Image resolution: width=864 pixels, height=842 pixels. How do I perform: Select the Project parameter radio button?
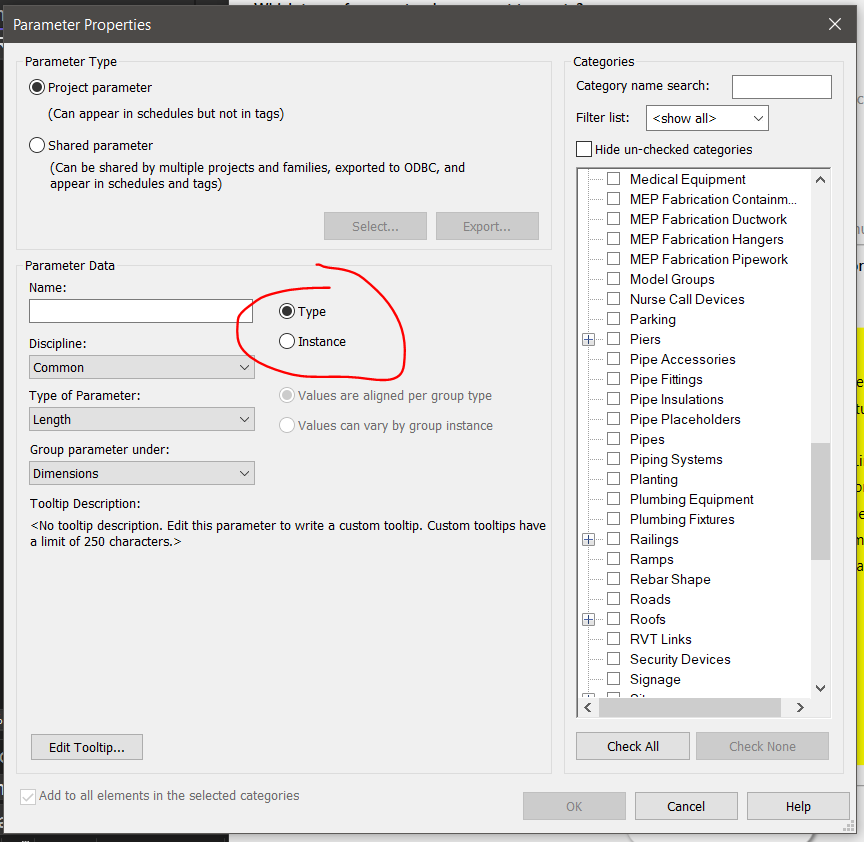[37, 88]
